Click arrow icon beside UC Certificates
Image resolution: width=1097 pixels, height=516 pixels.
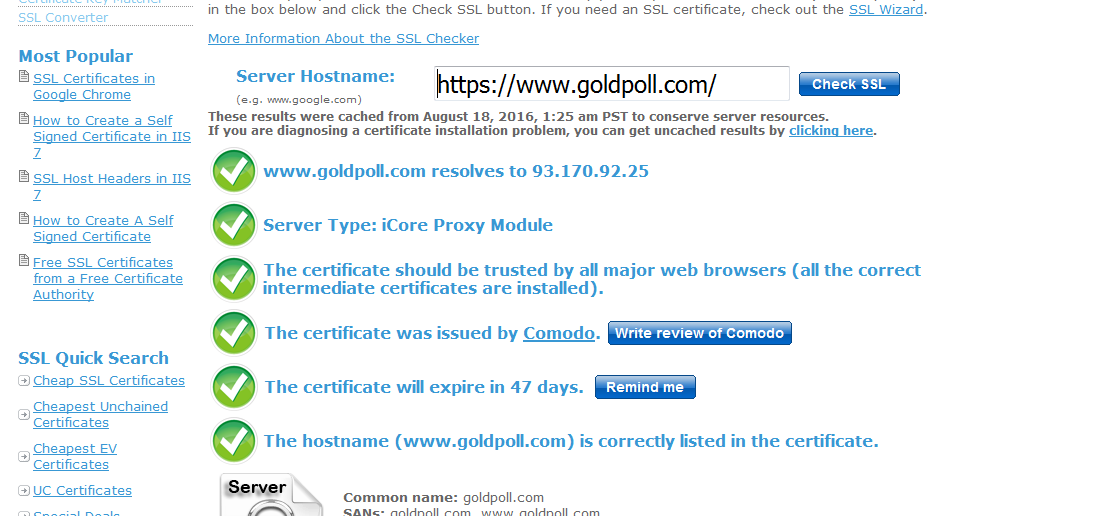click(x=24, y=490)
